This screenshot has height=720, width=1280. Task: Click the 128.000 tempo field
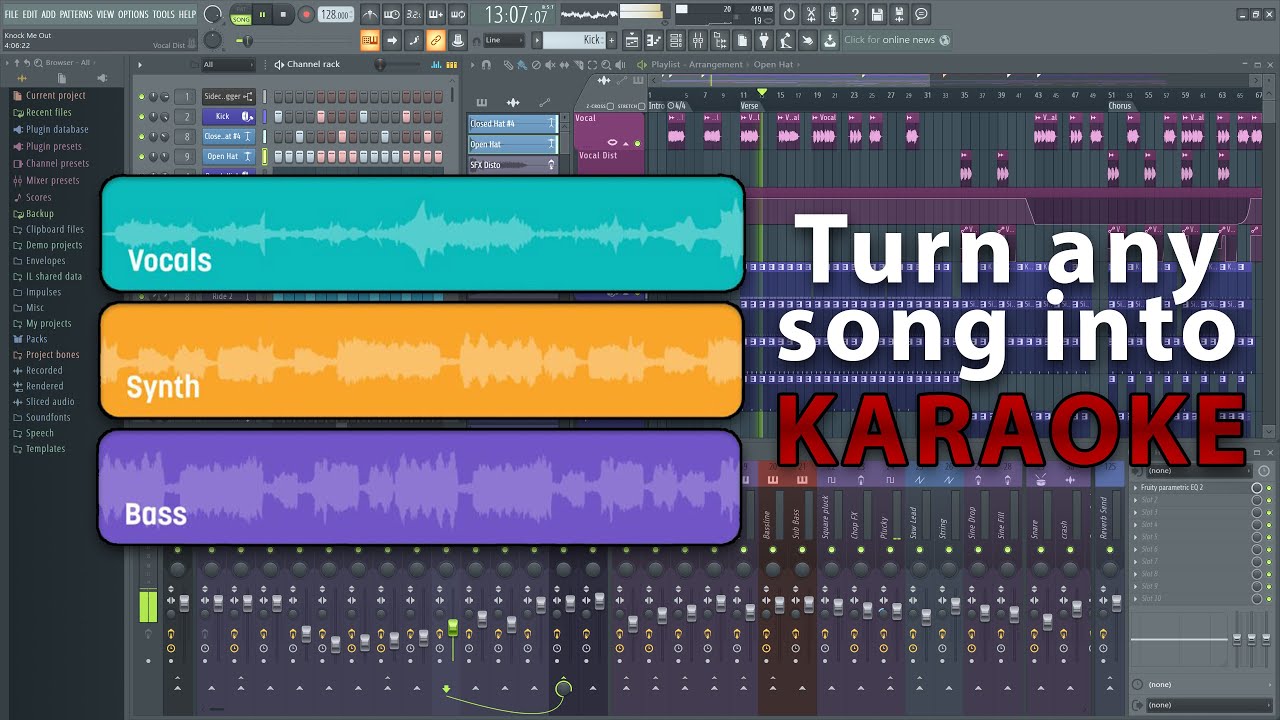(x=336, y=14)
